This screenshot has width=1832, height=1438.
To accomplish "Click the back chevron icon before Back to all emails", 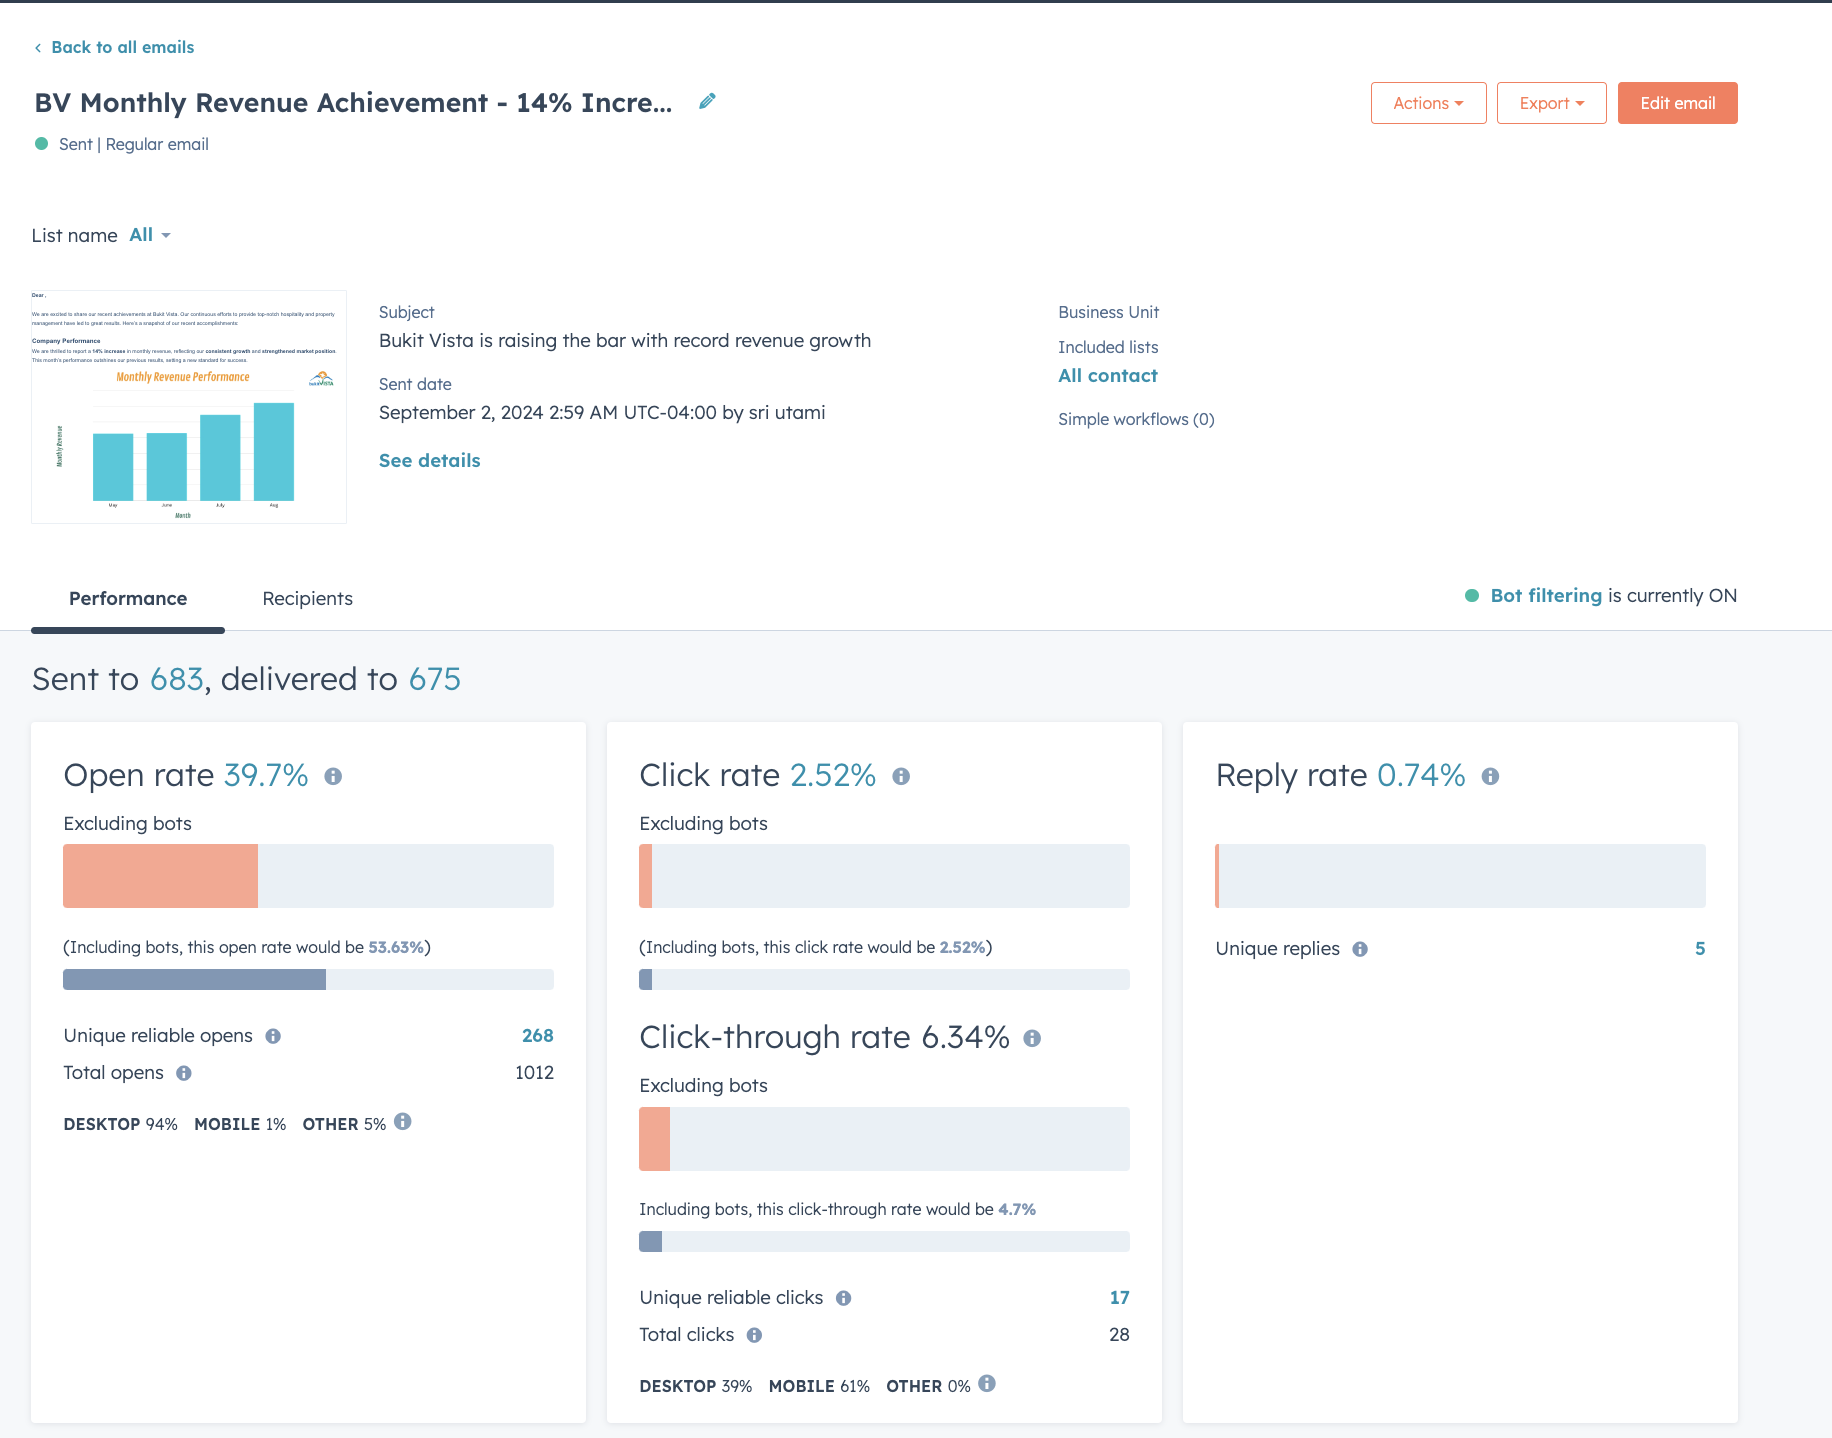I will [38, 48].
